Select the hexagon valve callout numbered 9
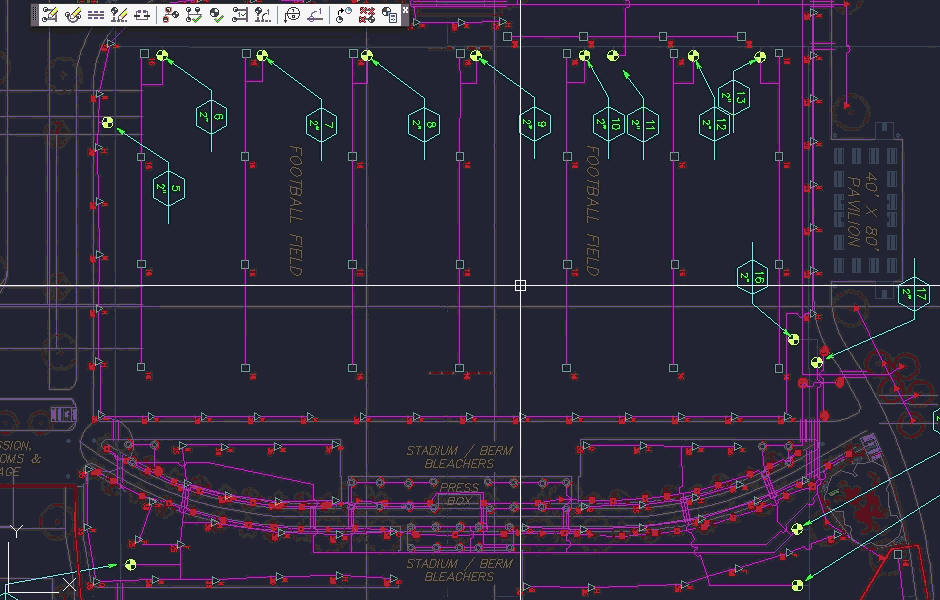 (x=535, y=124)
